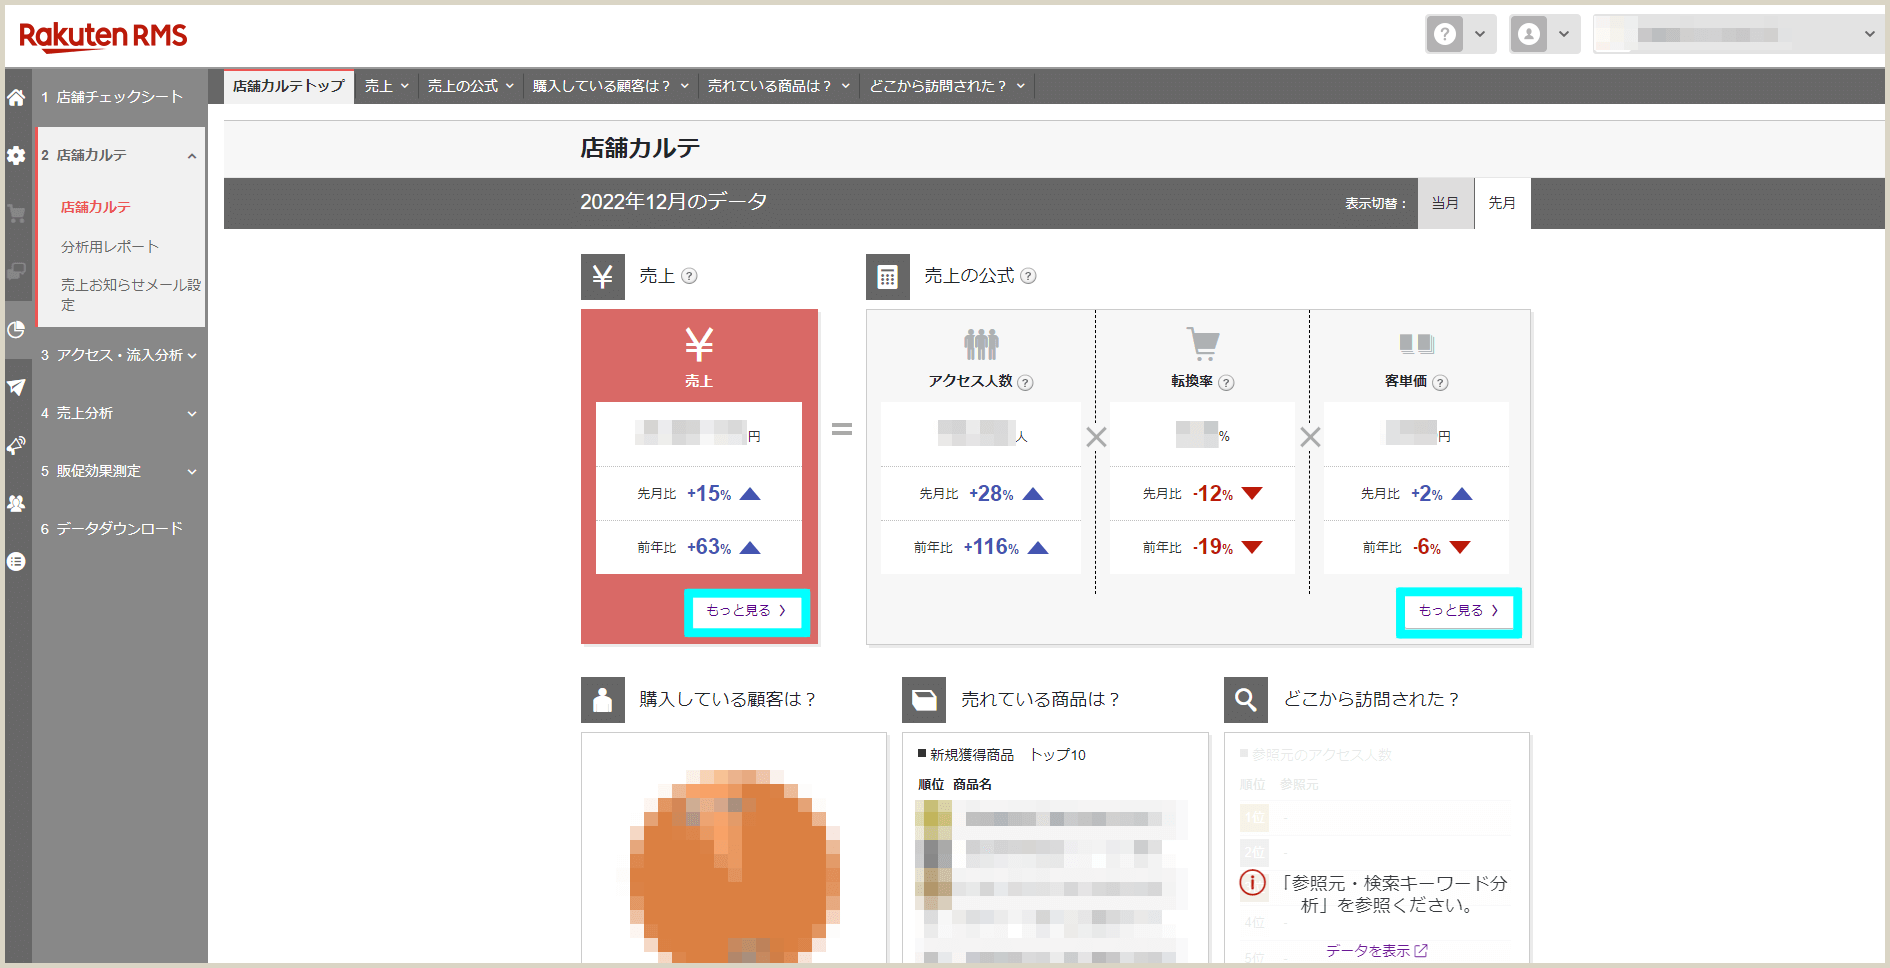Click もっと見る in the red 売上 card
Viewport: 1890px width, 968px height.
click(746, 611)
